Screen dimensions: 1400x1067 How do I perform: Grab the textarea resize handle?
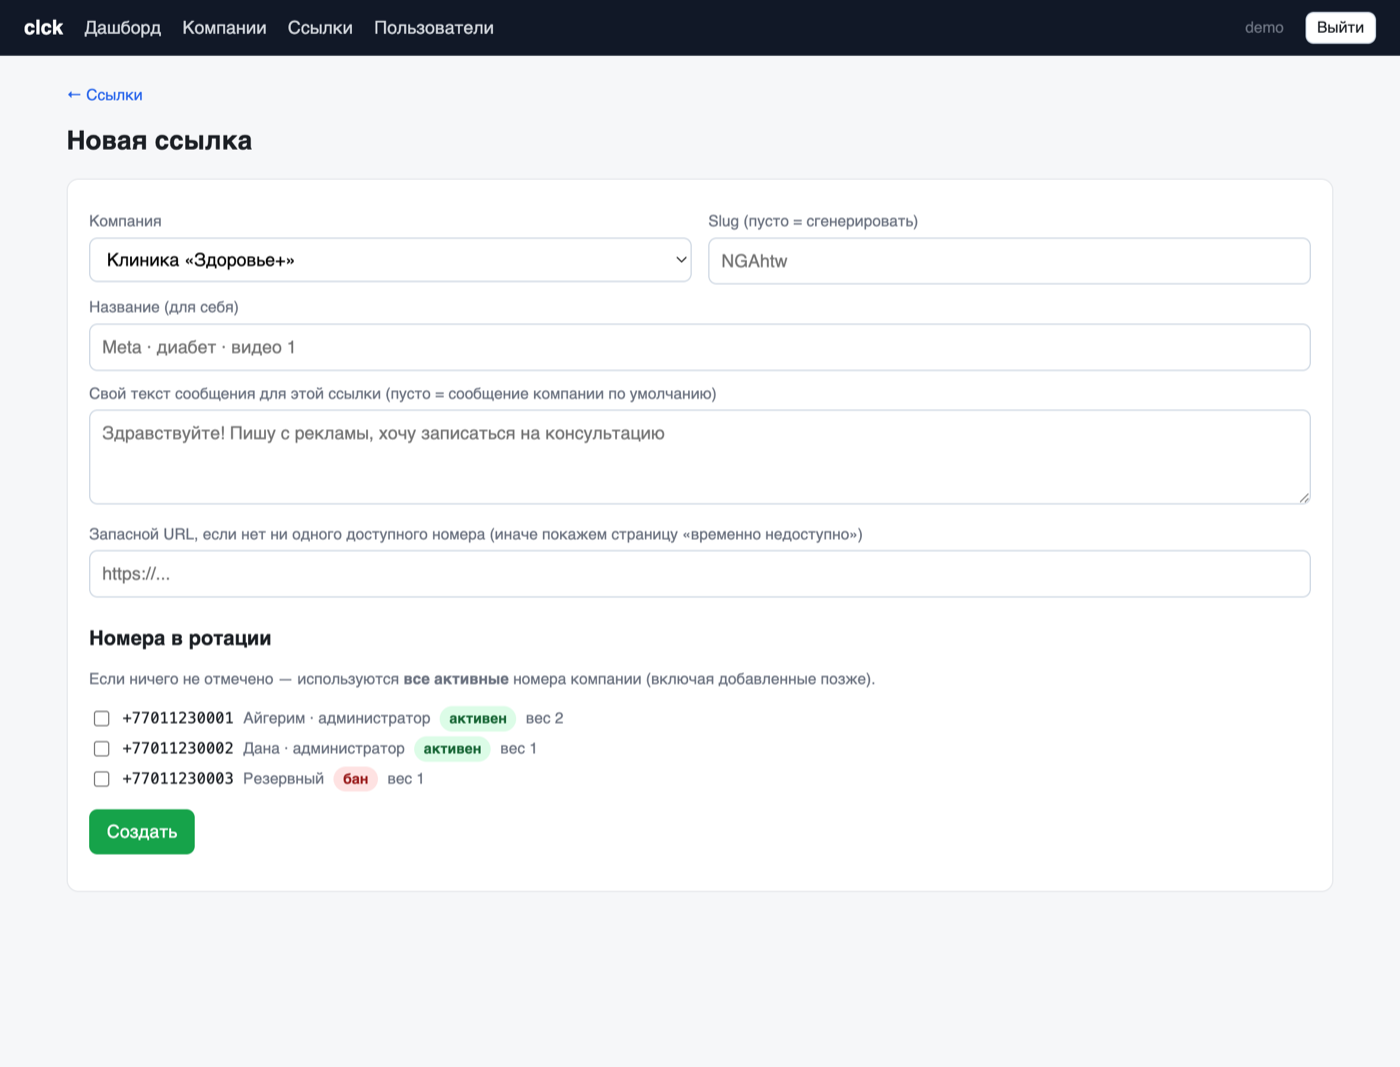pyautogui.click(x=1304, y=498)
